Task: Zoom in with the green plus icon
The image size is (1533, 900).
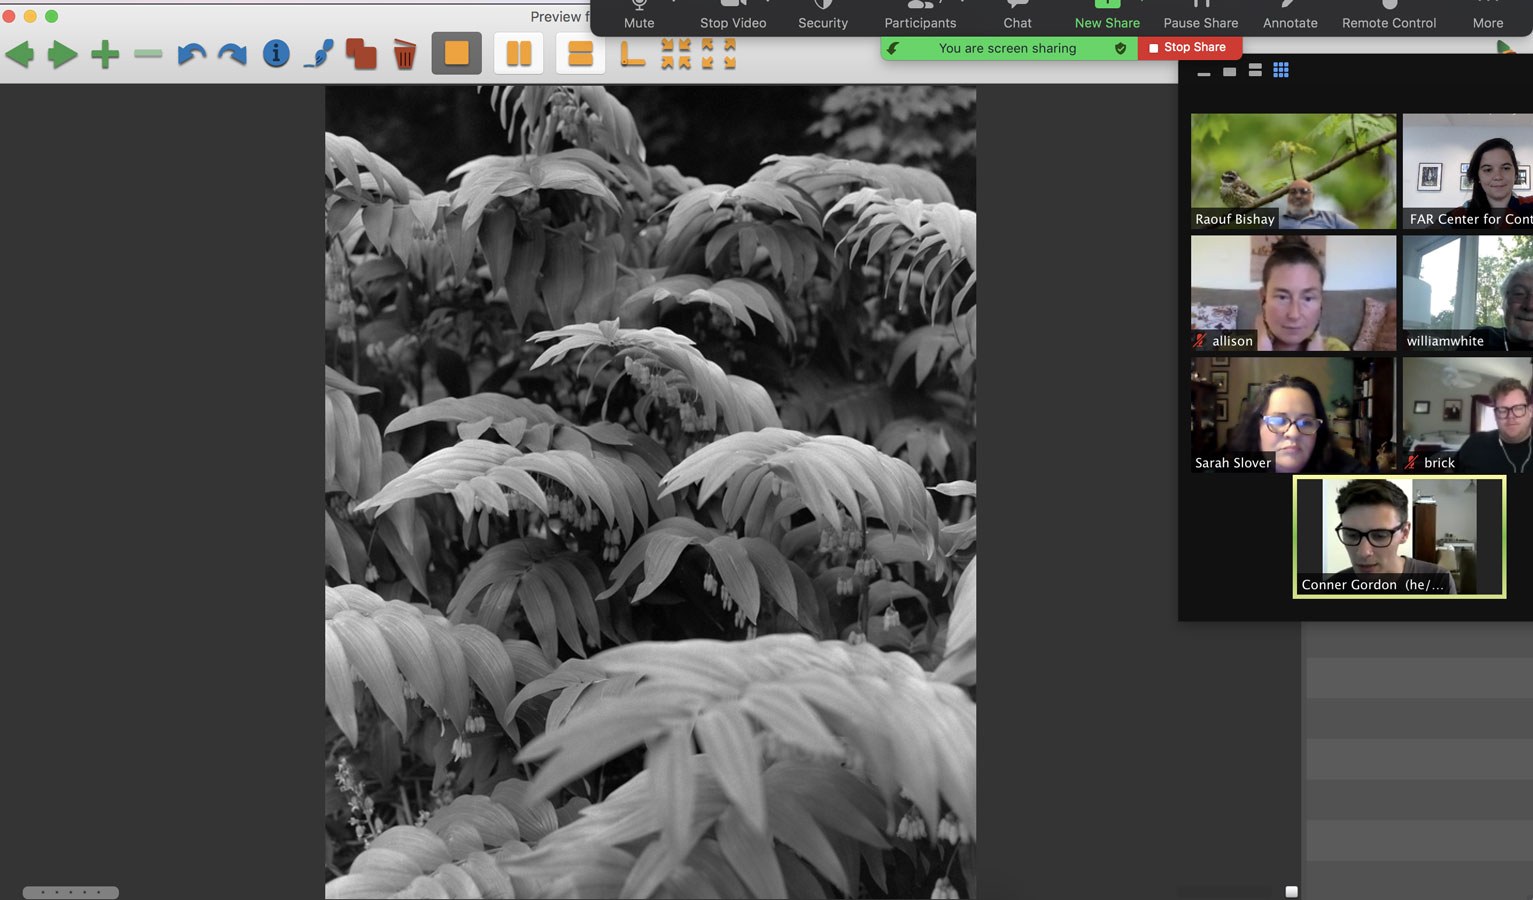Action: pyautogui.click(x=105, y=54)
